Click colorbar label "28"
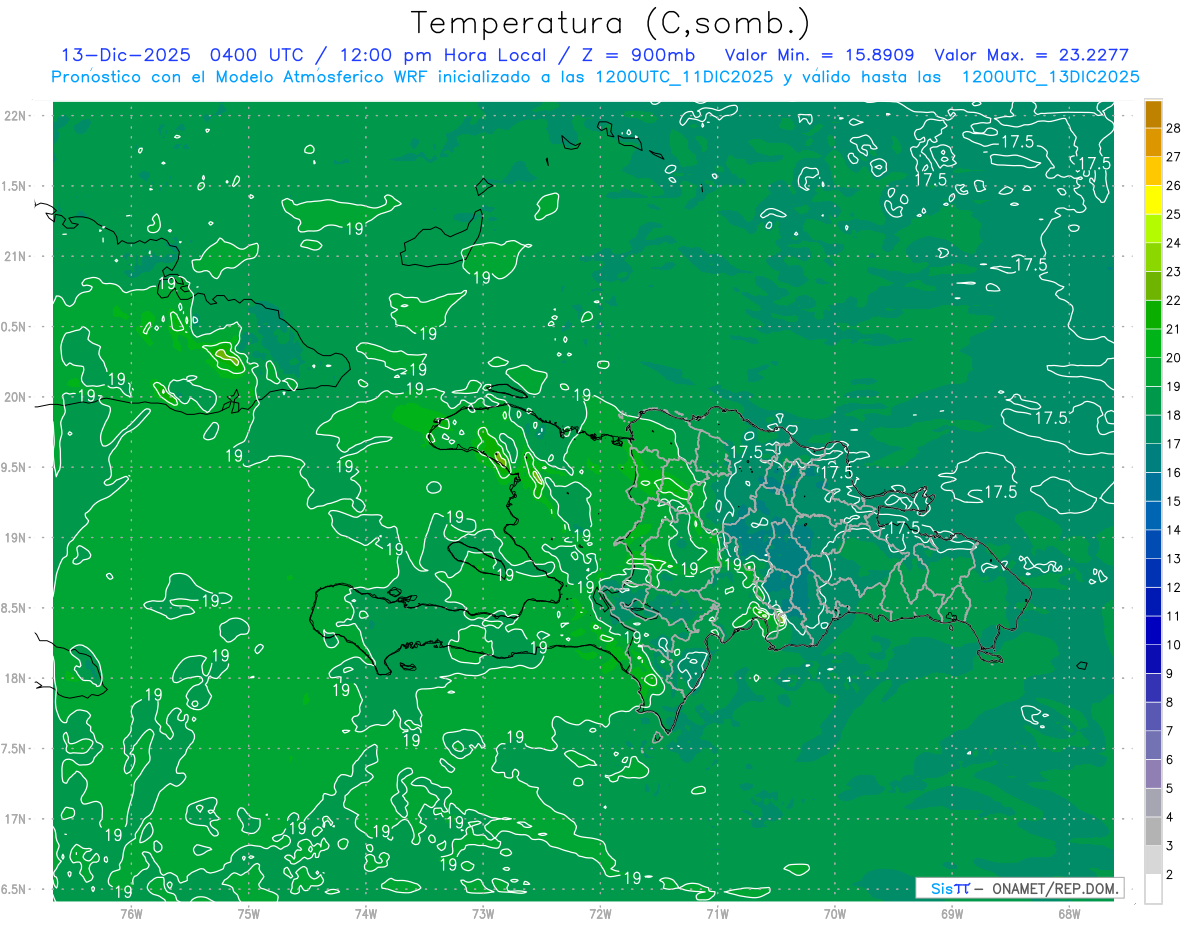This screenshot has height=927, width=1200. (1174, 128)
